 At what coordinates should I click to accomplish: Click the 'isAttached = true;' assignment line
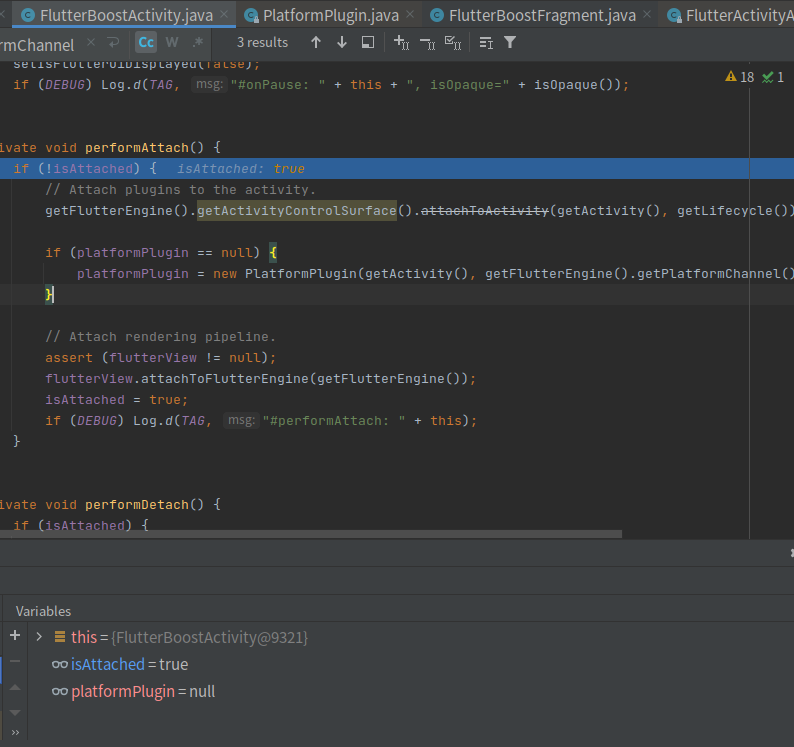(x=116, y=400)
